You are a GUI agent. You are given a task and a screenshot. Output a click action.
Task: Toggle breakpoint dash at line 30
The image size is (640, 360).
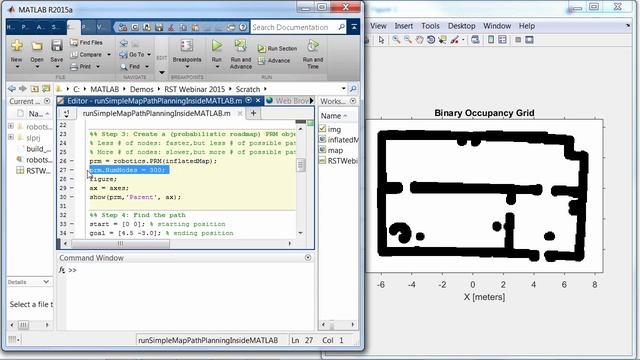(x=72, y=197)
